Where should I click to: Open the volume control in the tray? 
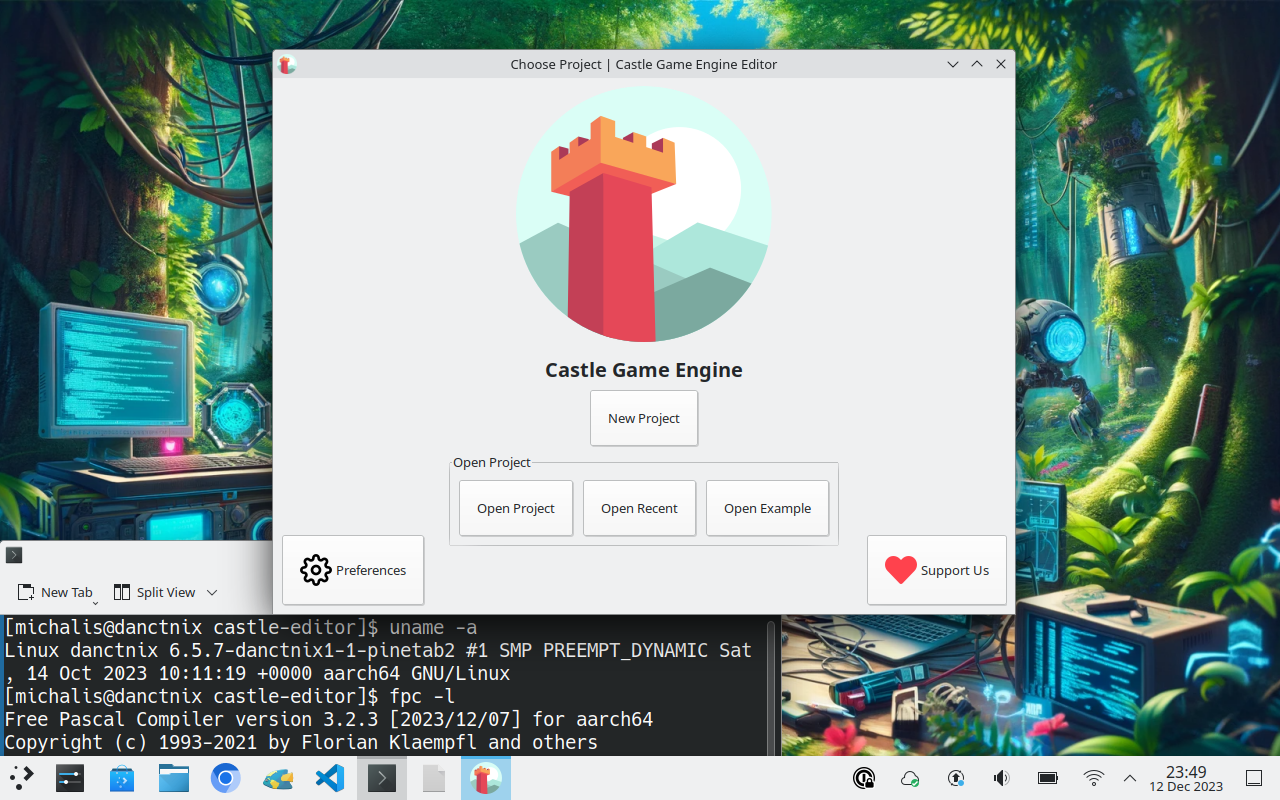point(1001,778)
